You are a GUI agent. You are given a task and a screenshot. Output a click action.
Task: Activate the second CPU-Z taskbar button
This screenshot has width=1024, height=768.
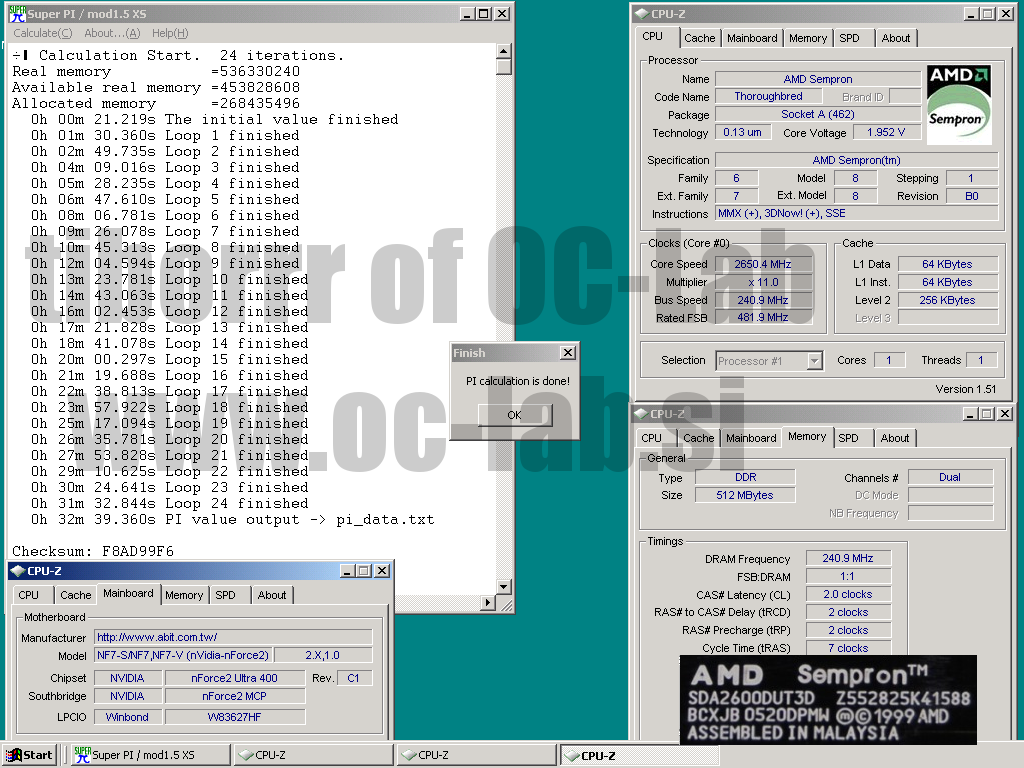(477, 755)
